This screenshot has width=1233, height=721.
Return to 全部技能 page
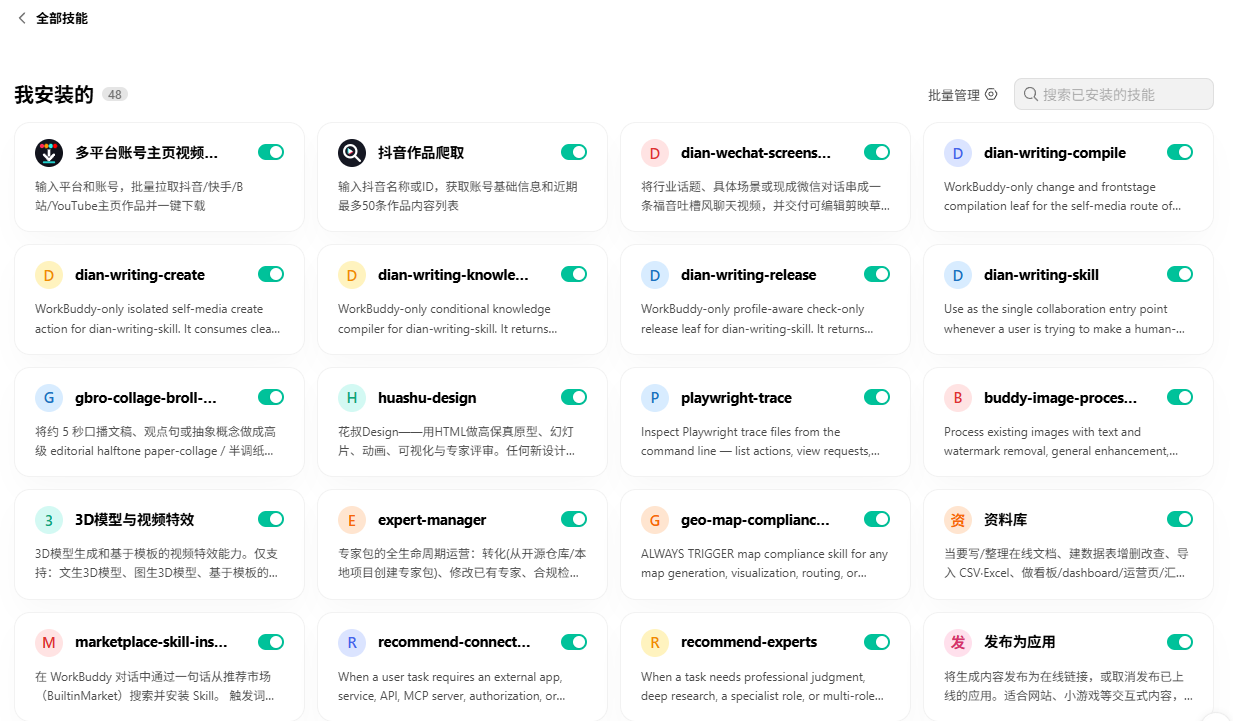pos(62,18)
